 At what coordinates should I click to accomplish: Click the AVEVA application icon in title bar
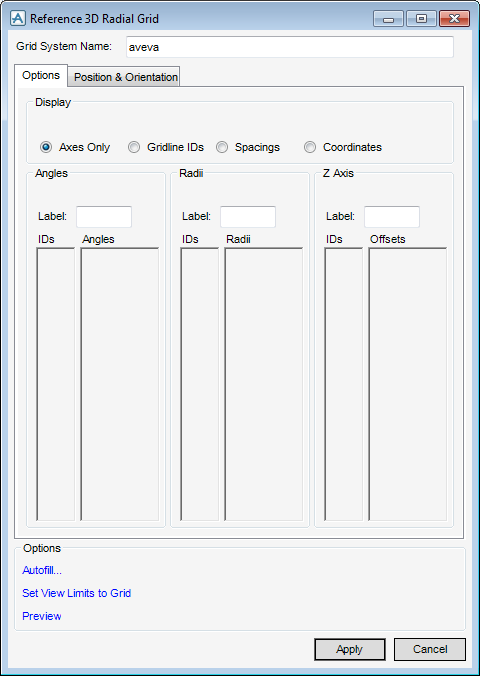pyautogui.click(x=18, y=19)
